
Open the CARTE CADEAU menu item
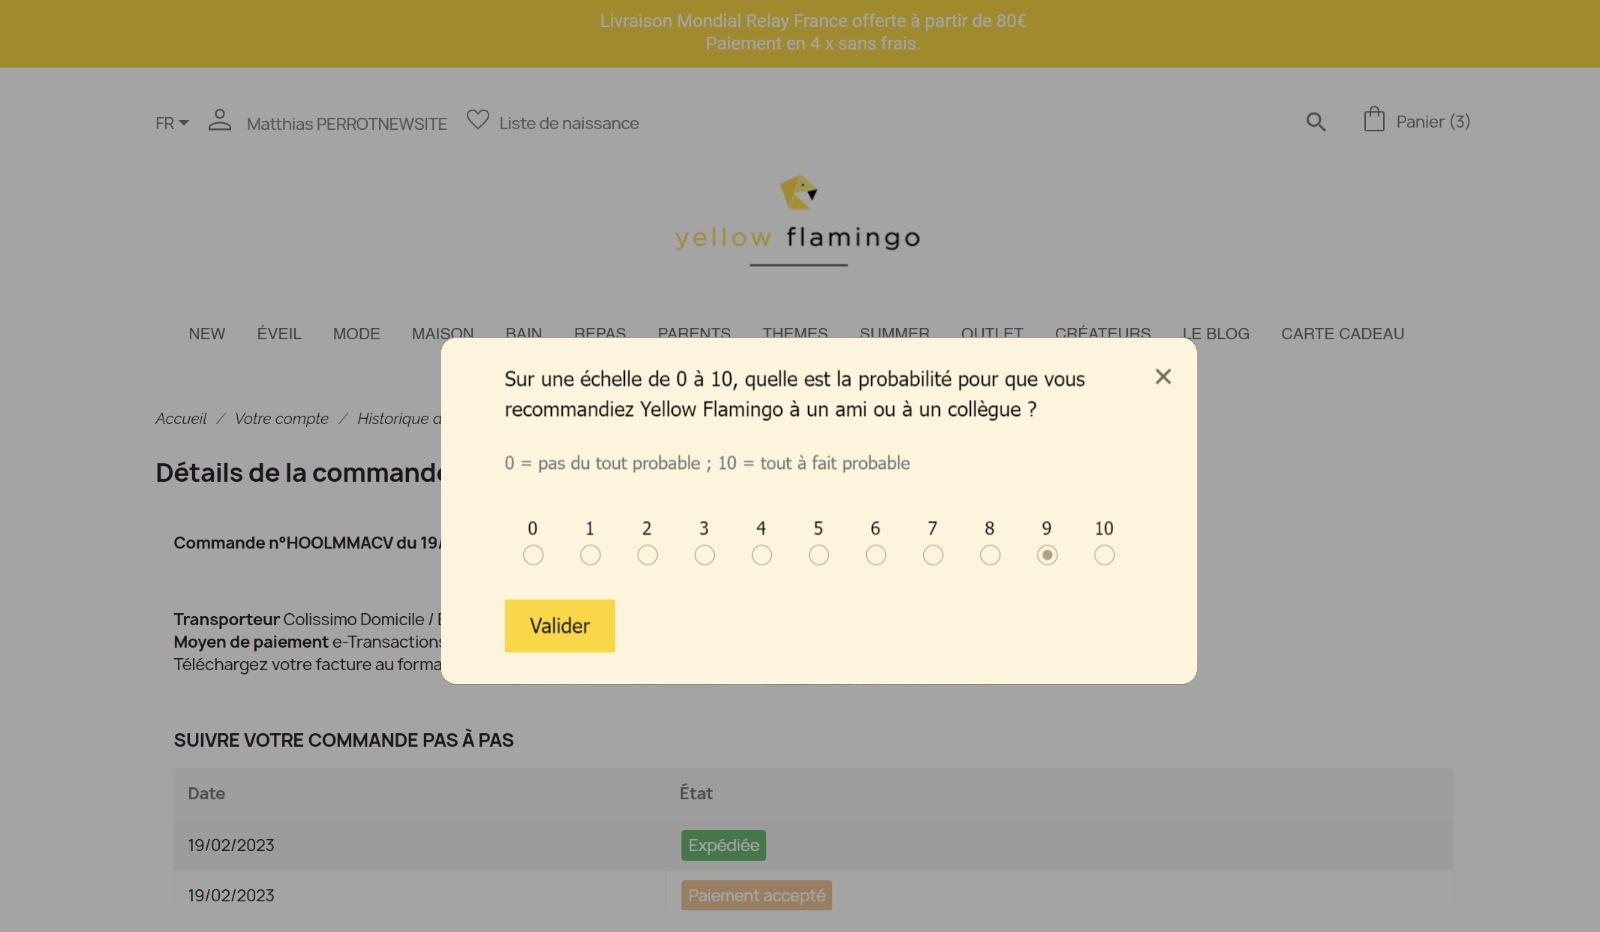(1343, 334)
